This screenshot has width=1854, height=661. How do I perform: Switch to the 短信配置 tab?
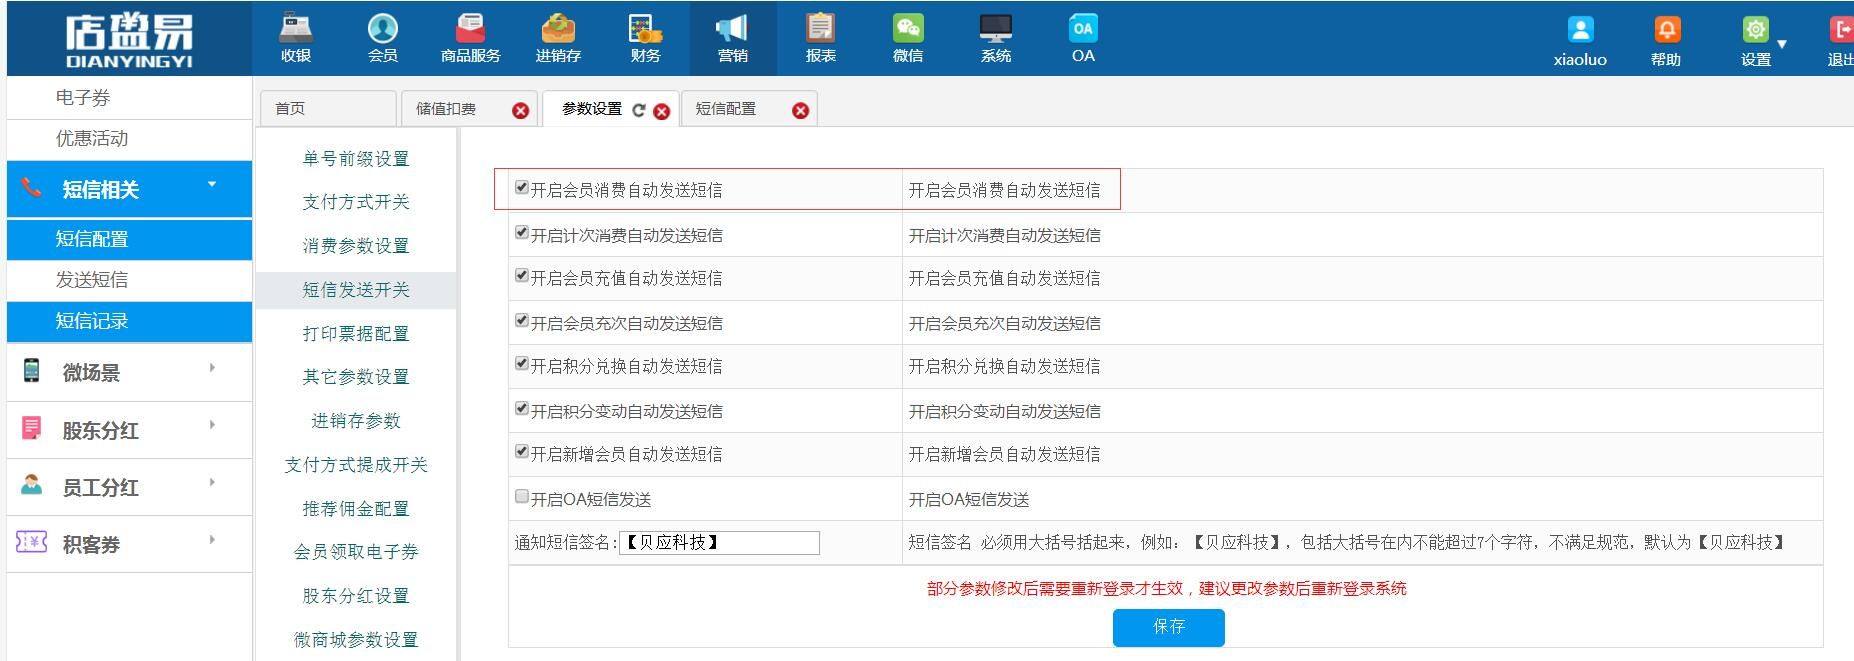click(726, 108)
